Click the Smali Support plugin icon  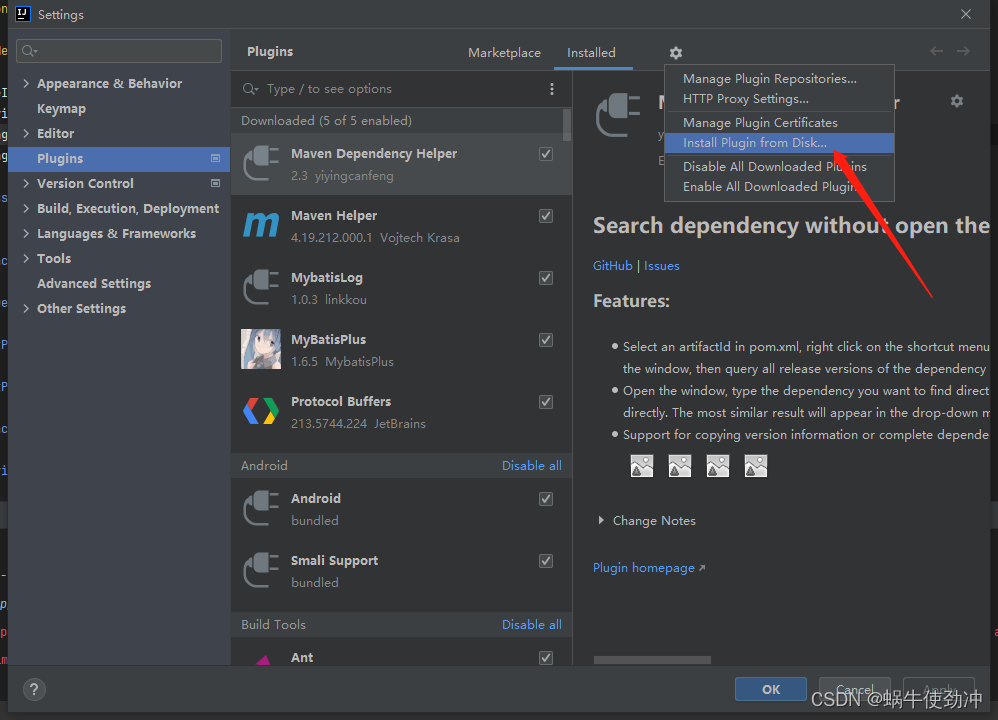click(262, 570)
